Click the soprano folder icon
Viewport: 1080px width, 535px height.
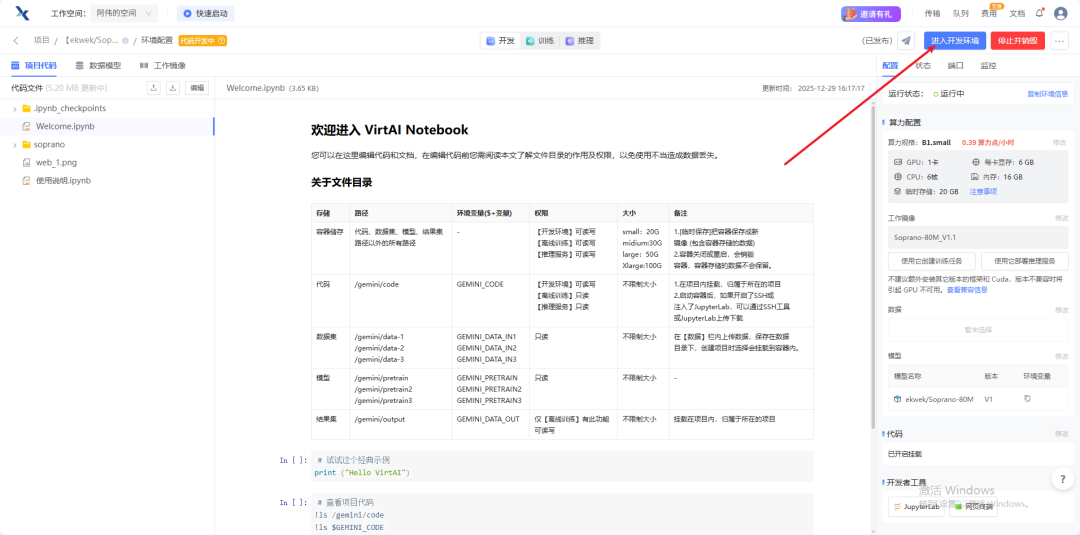pos(26,145)
